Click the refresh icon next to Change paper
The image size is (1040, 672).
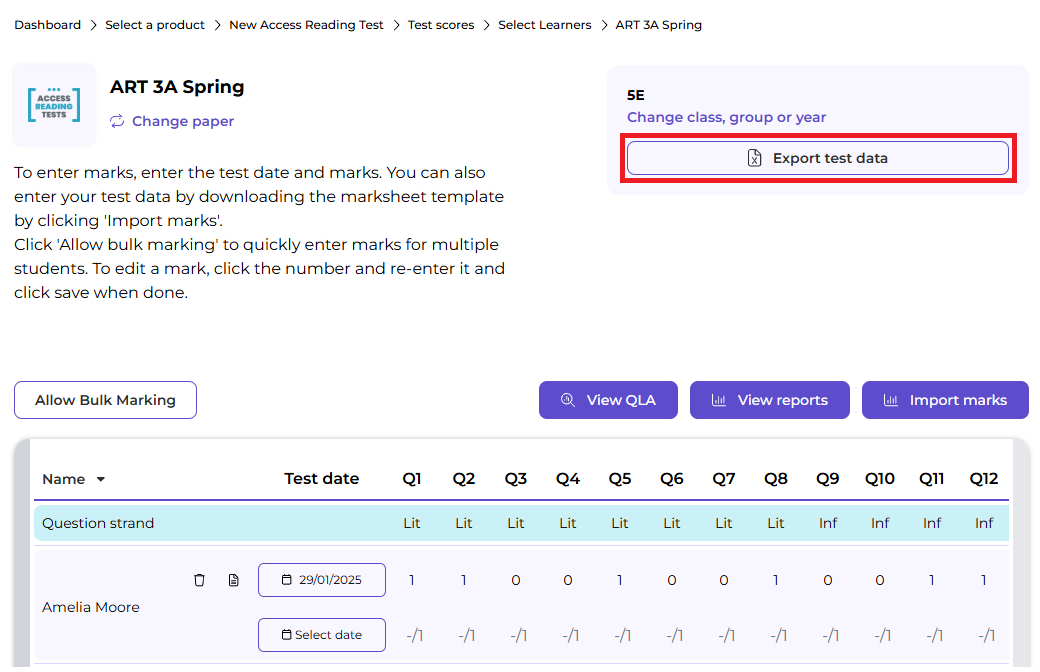(117, 121)
